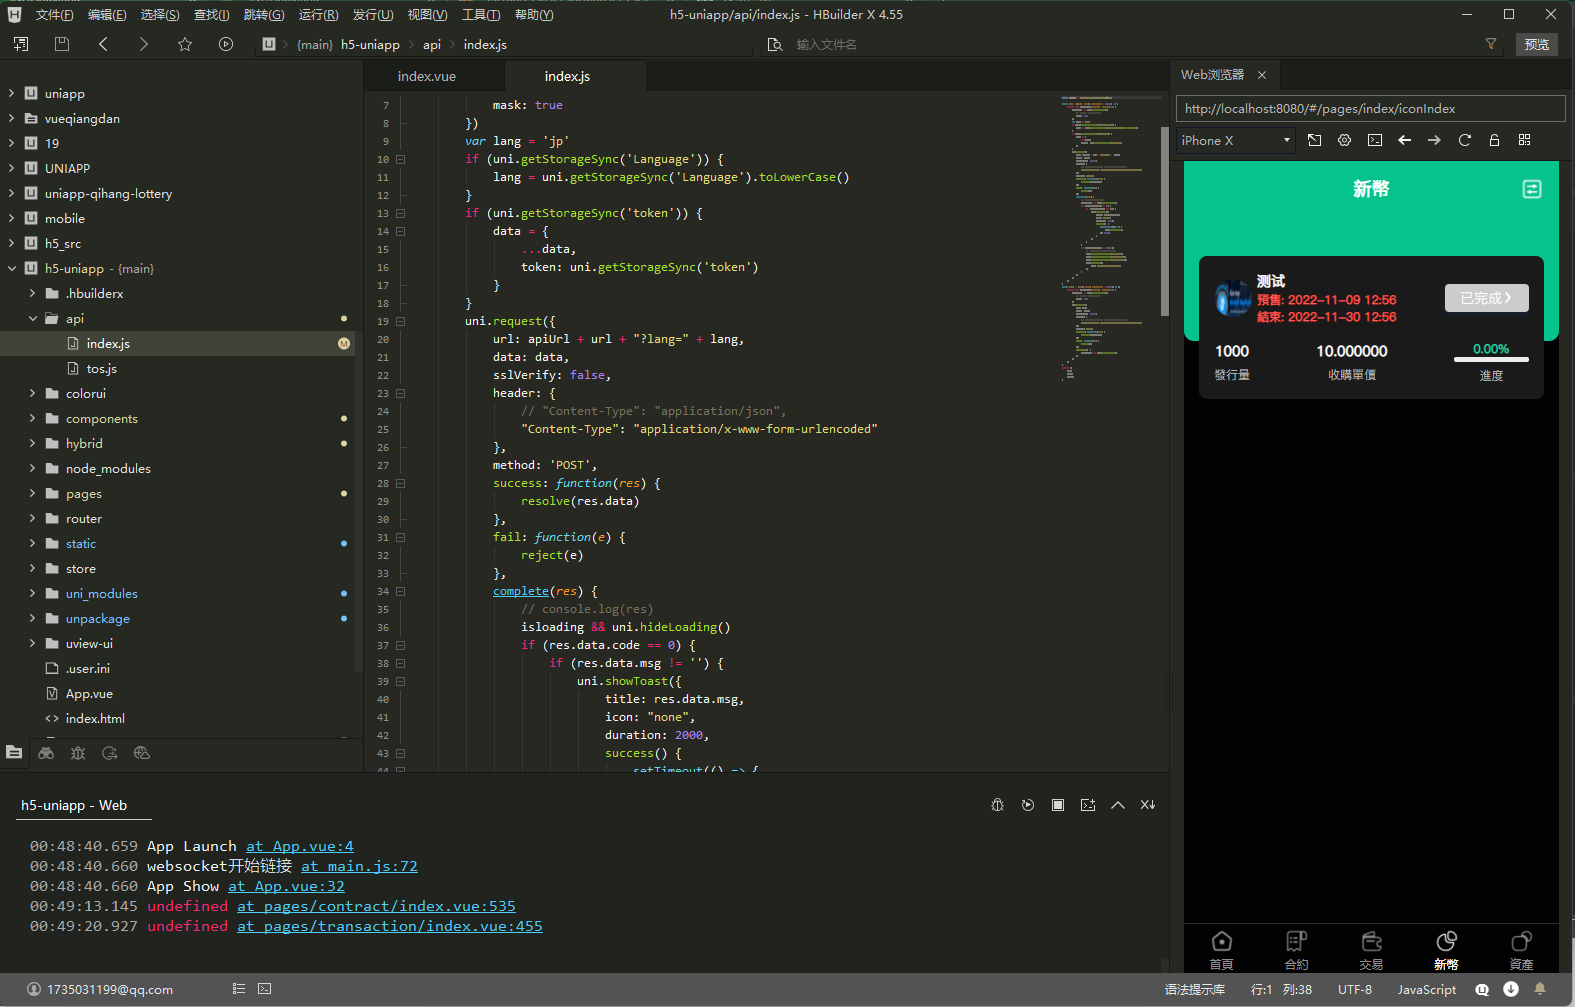Open new terminal icon in console panel
This screenshot has height=1007, width=1575.
point(1088,805)
